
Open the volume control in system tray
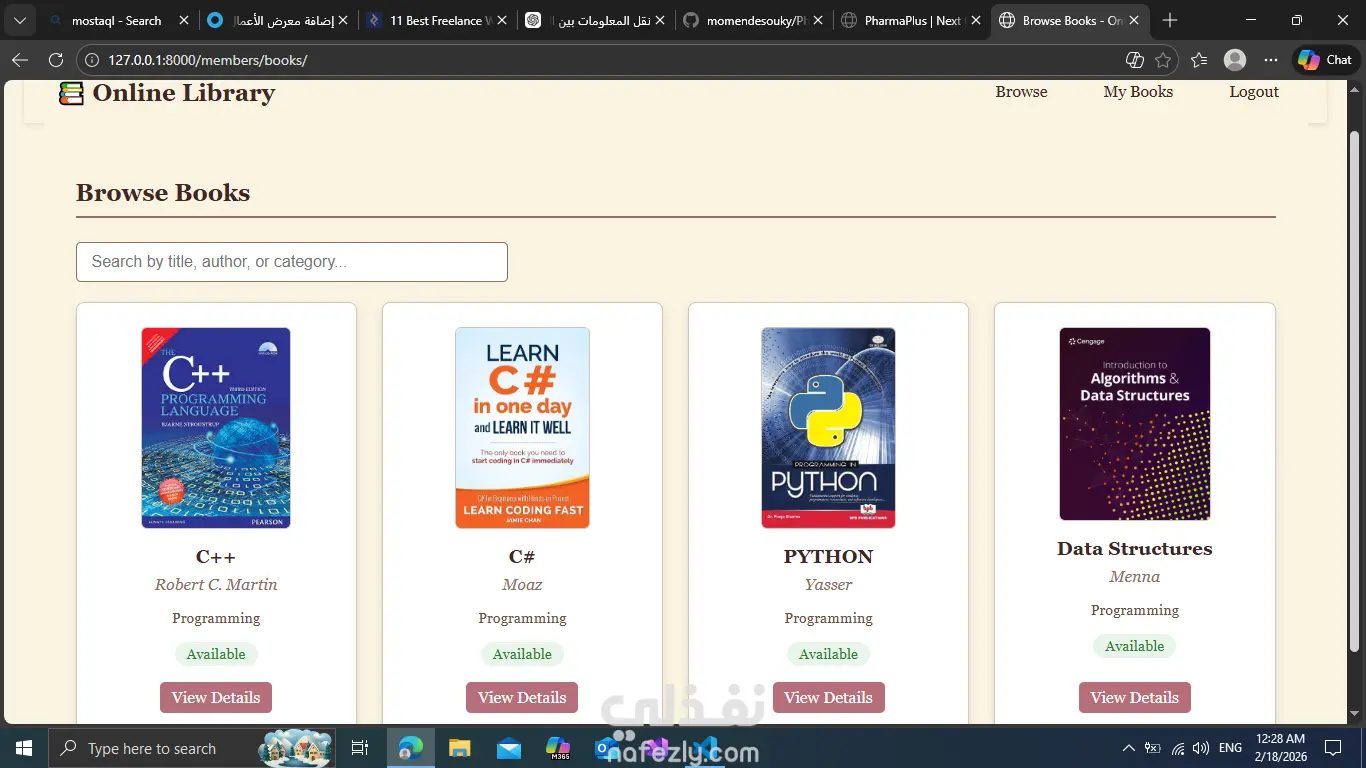click(1201, 748)
